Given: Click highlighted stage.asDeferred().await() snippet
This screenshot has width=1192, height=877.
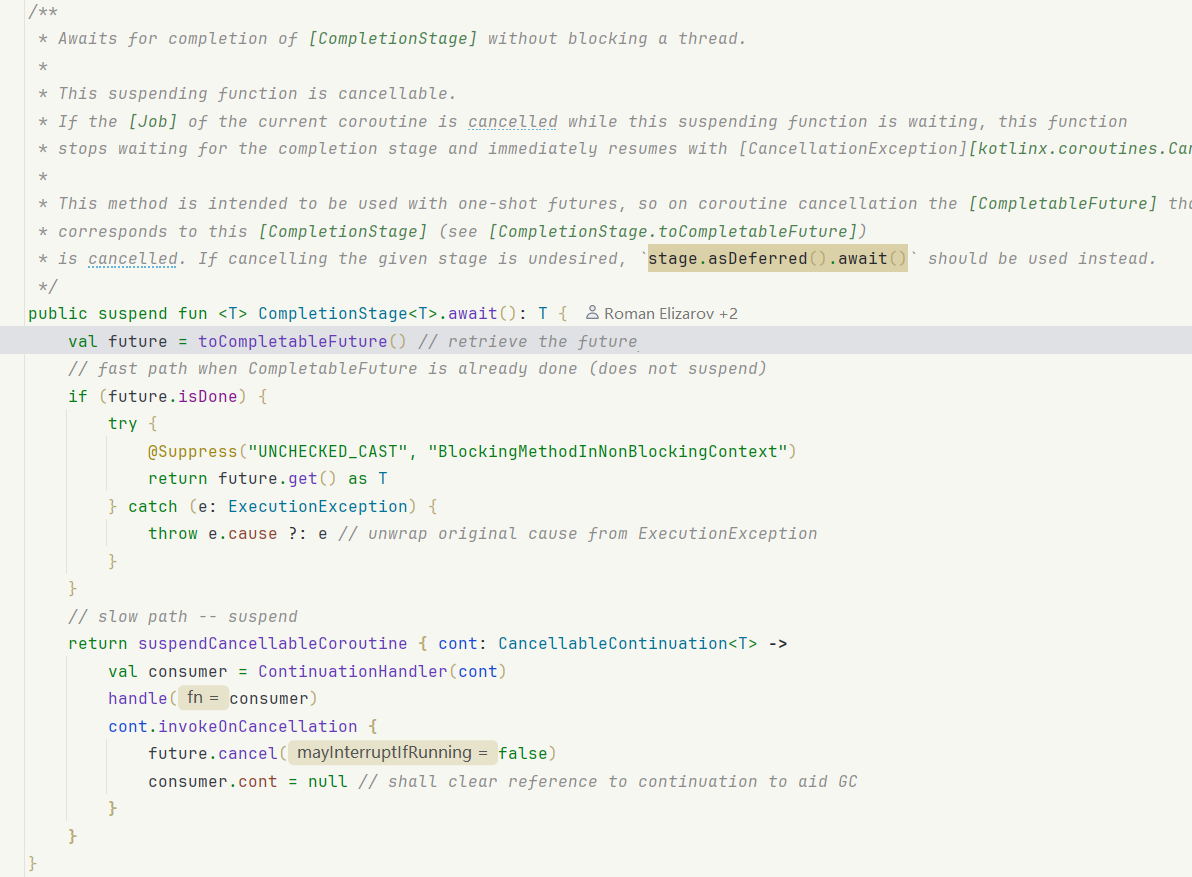Looking at the screenshot, I should 778,258.
